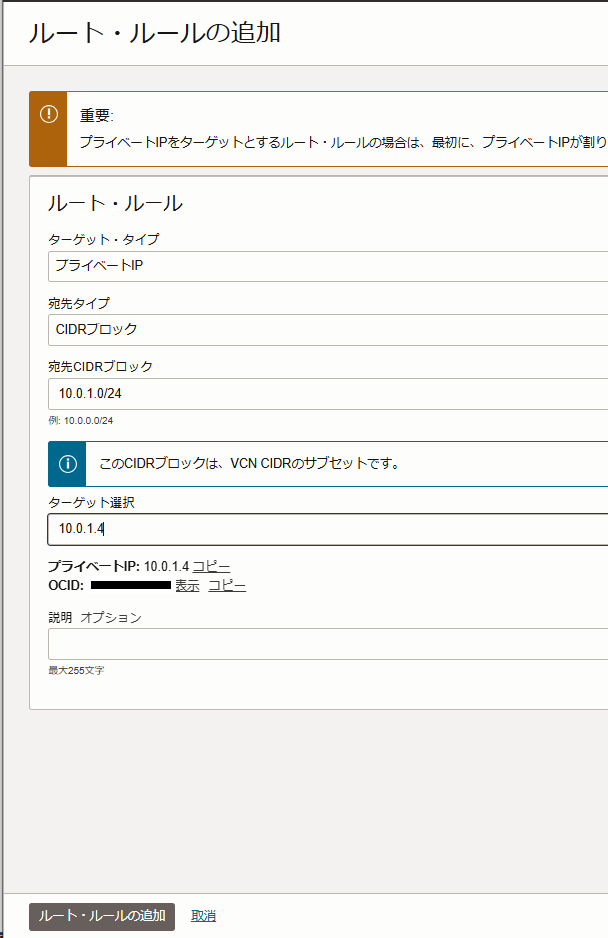Reveal the OCID using the 表示 link
The width and height of the screenshot is (608, 938).
189,585
